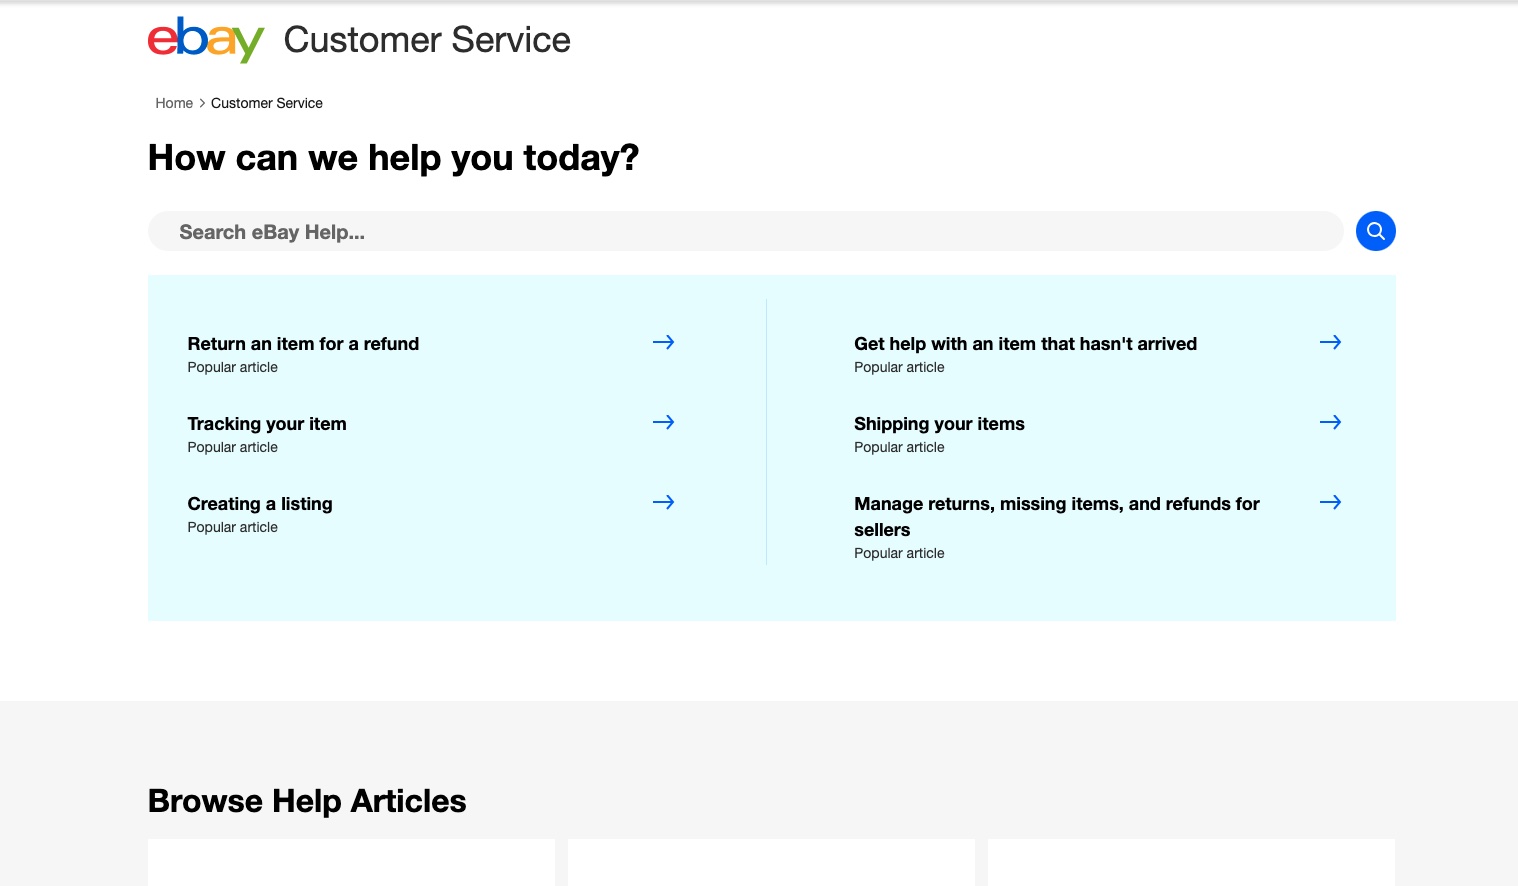Image resolution: width=1518 pixels, height=886 pixels.
Task: Click arrow beside Manage returns for sellers
Action: click(x=1330, y=502)
